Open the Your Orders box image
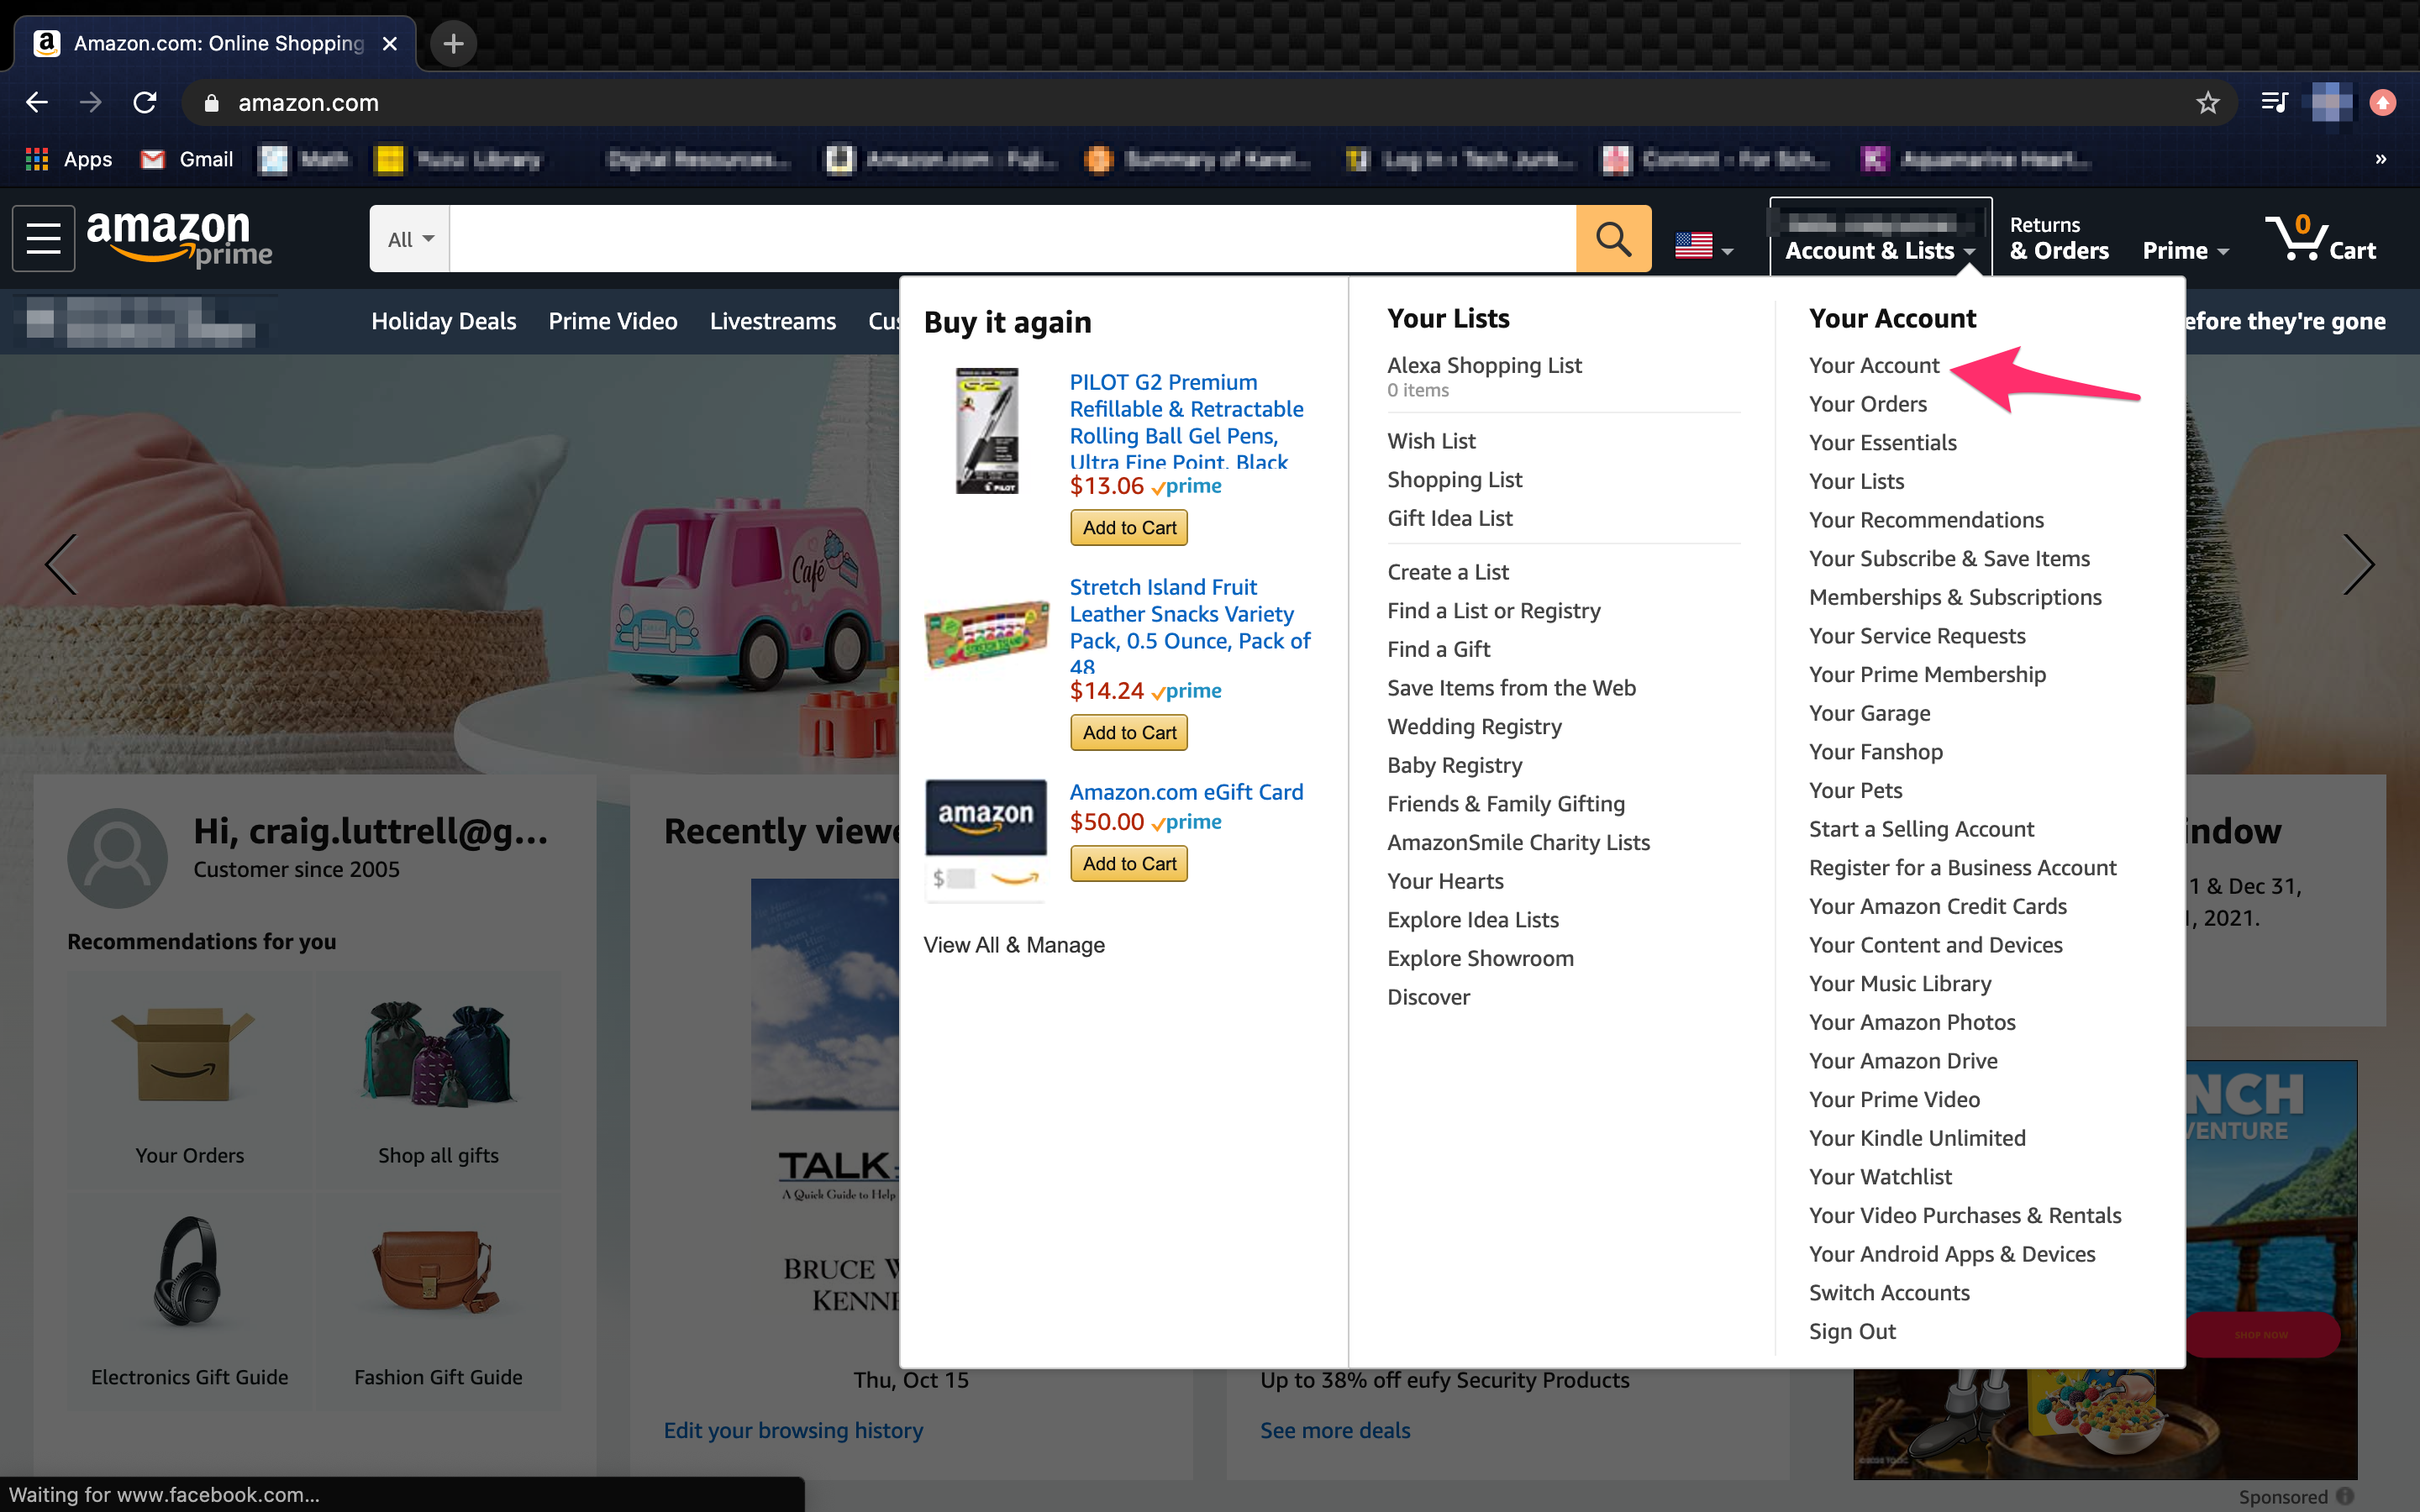Viewport: 2420px width, 1512px height. click(184, 1054)
